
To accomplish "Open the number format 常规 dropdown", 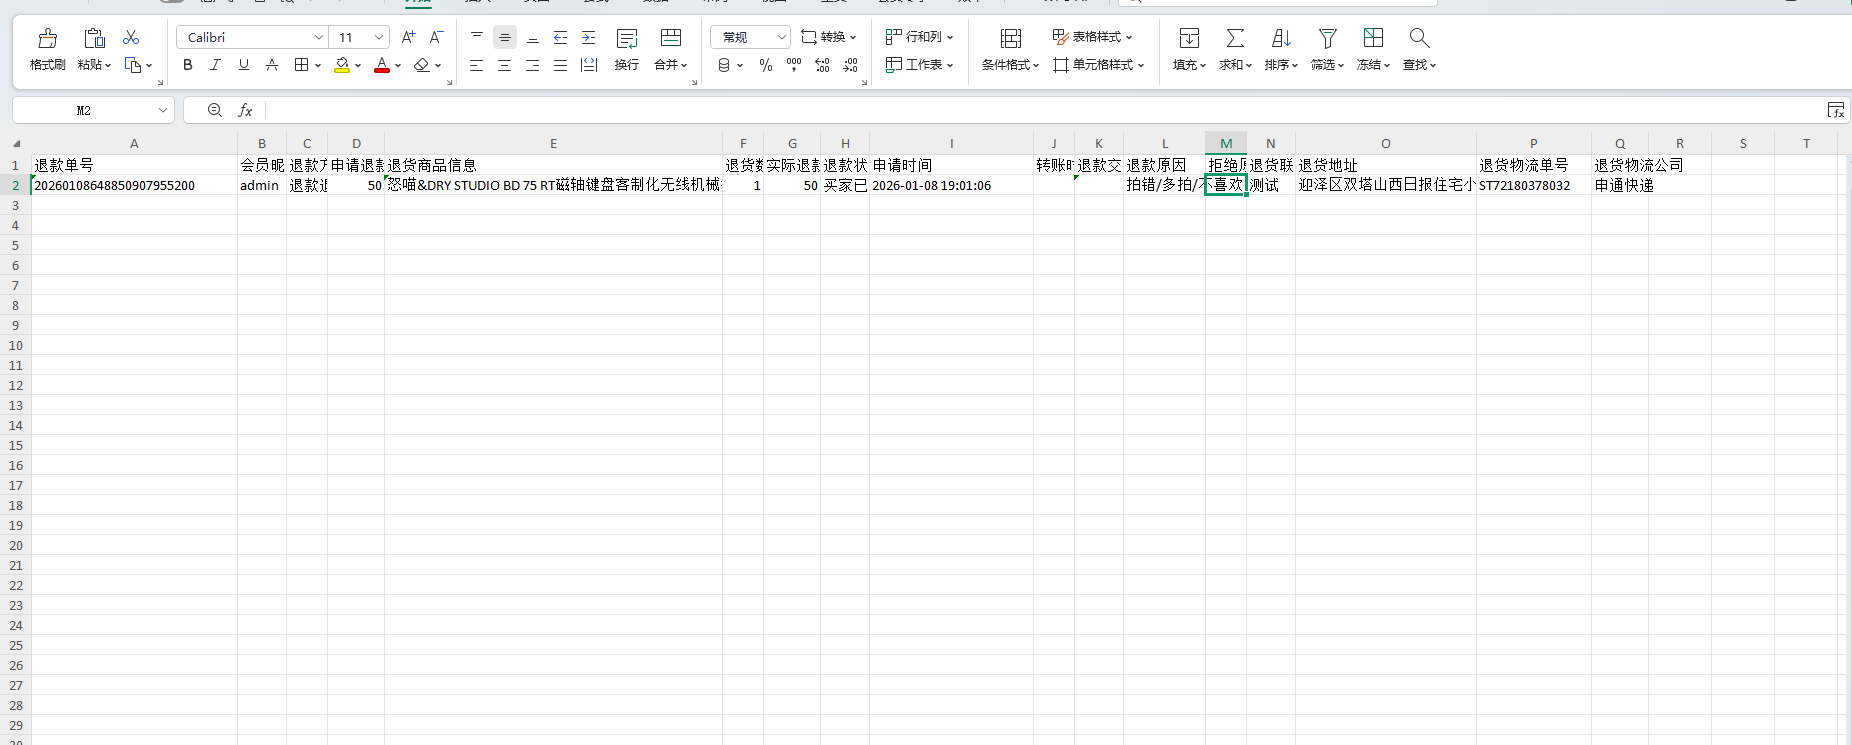I will (781, 38).
